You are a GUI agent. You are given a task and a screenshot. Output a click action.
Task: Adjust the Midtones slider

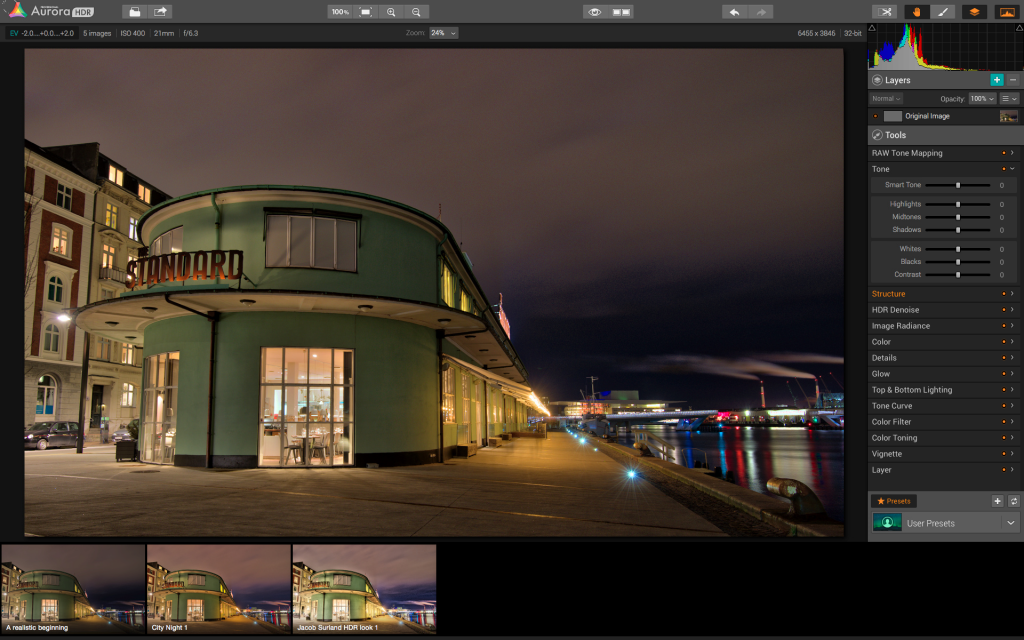click(958, 217)
